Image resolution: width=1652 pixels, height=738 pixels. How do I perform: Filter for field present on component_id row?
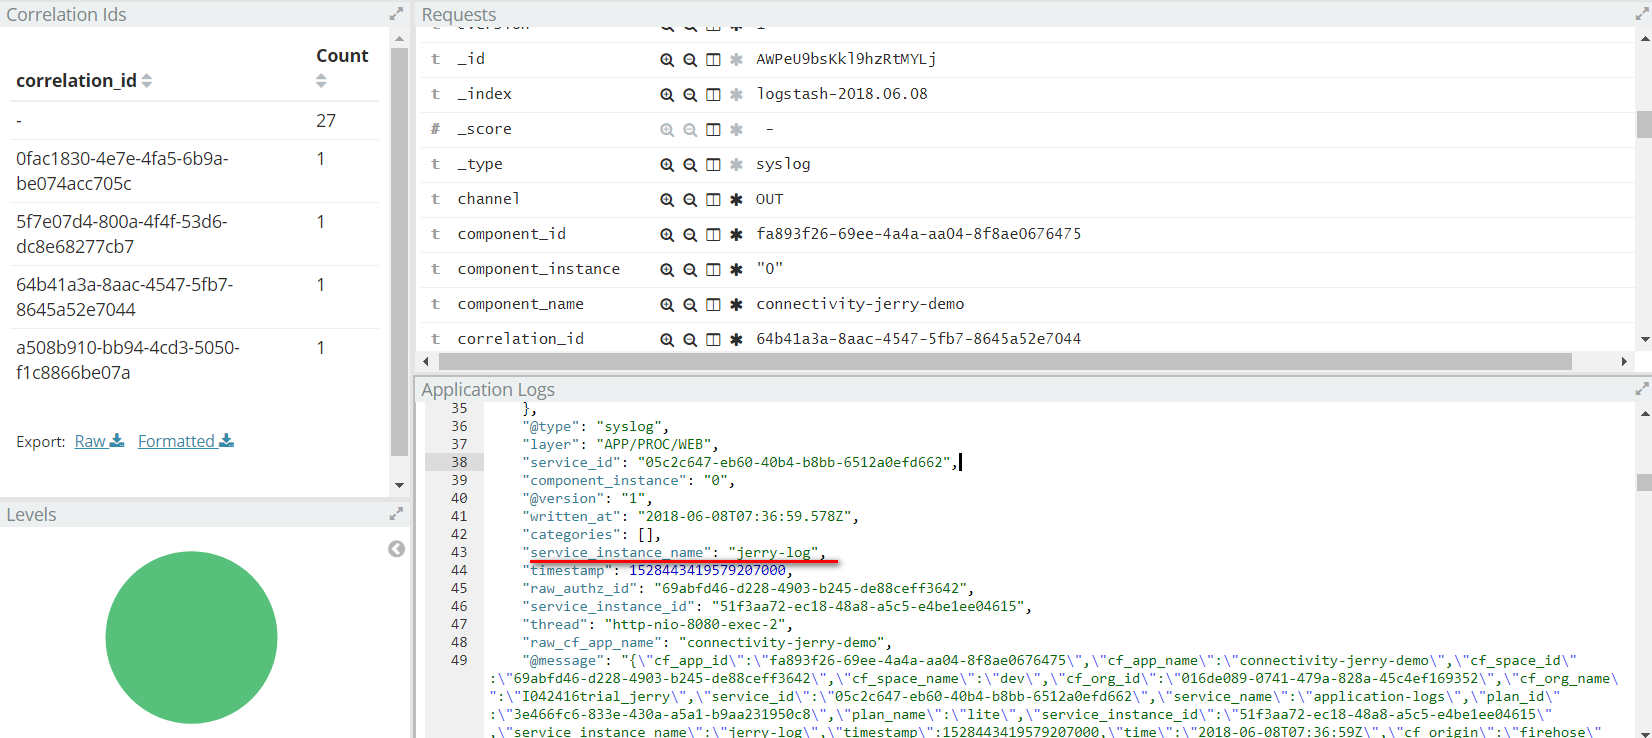pos(736,235)
